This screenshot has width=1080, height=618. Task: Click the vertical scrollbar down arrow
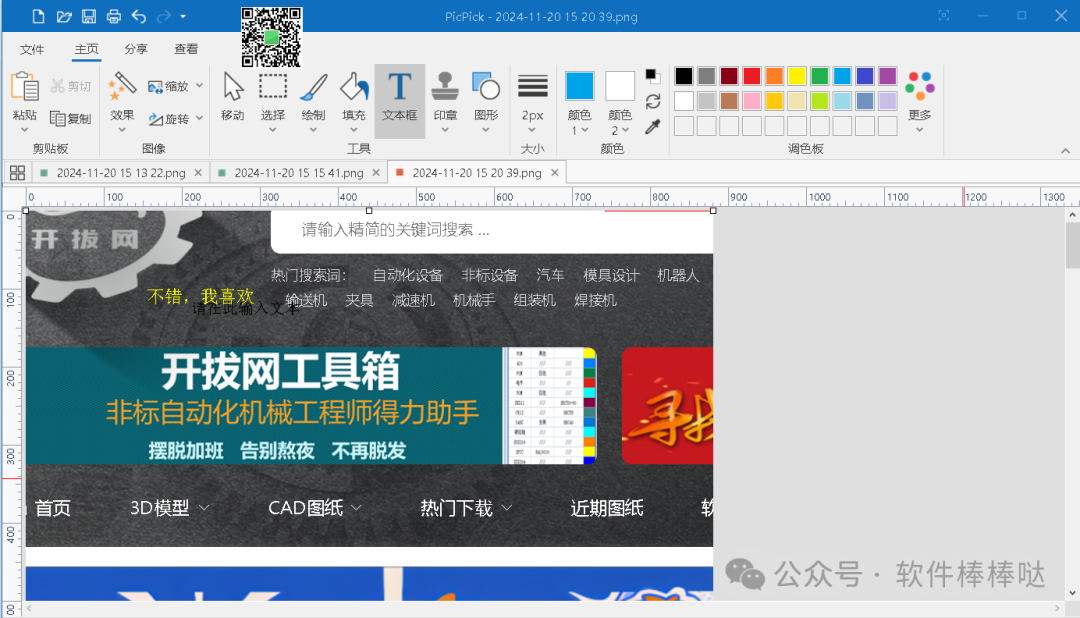point(1072,593)
